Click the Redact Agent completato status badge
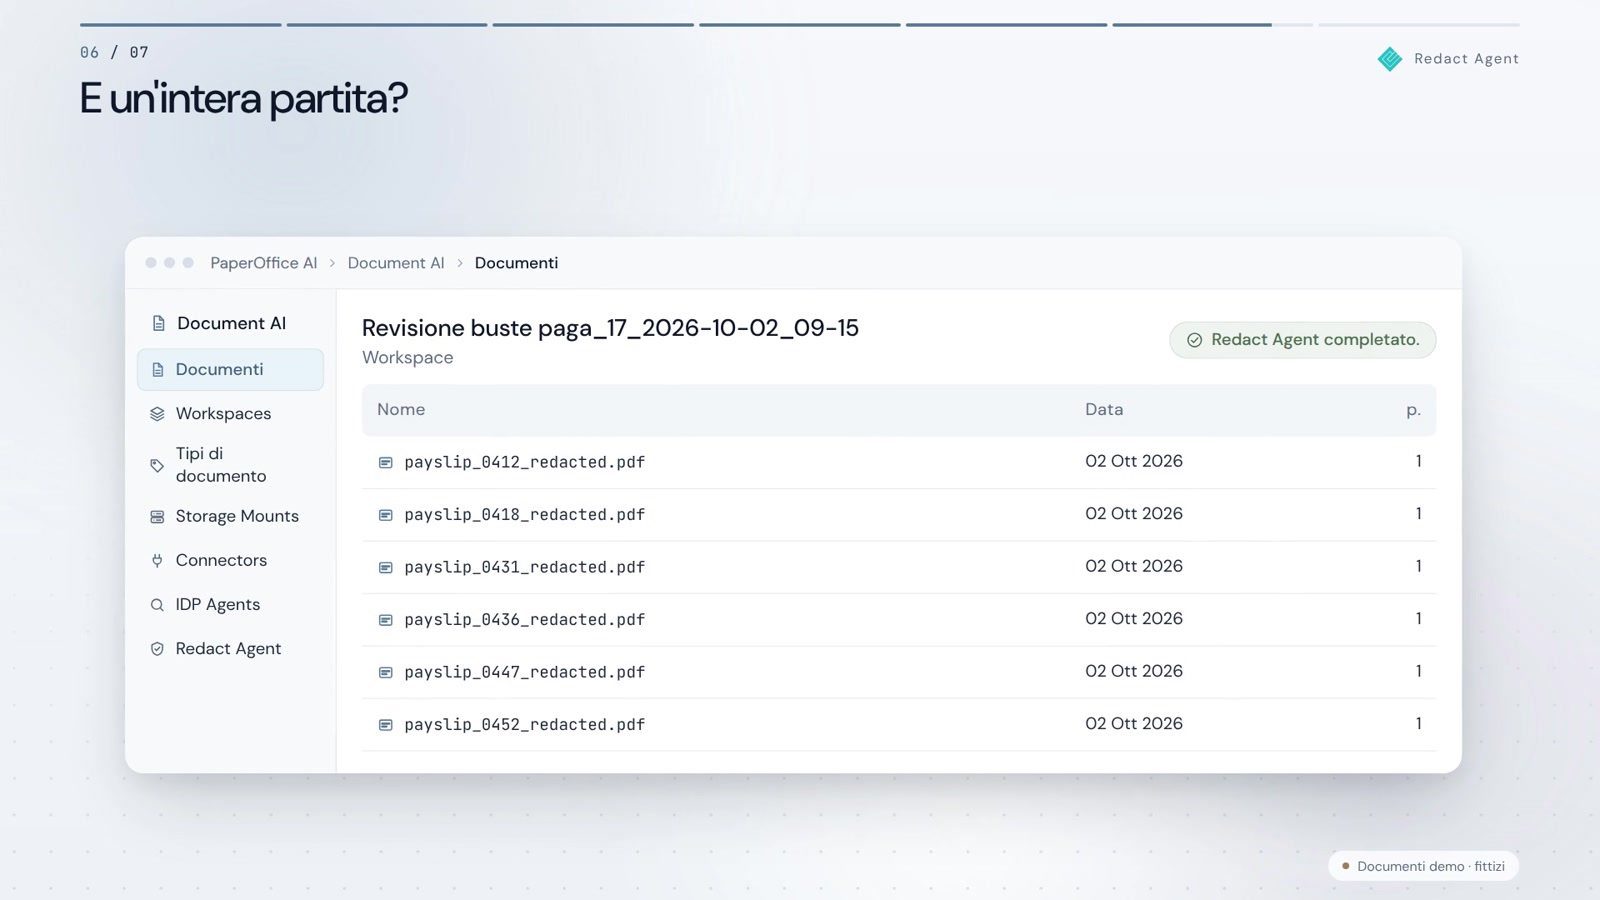Screen dimensions: 1600x900 click(1302, 340)
